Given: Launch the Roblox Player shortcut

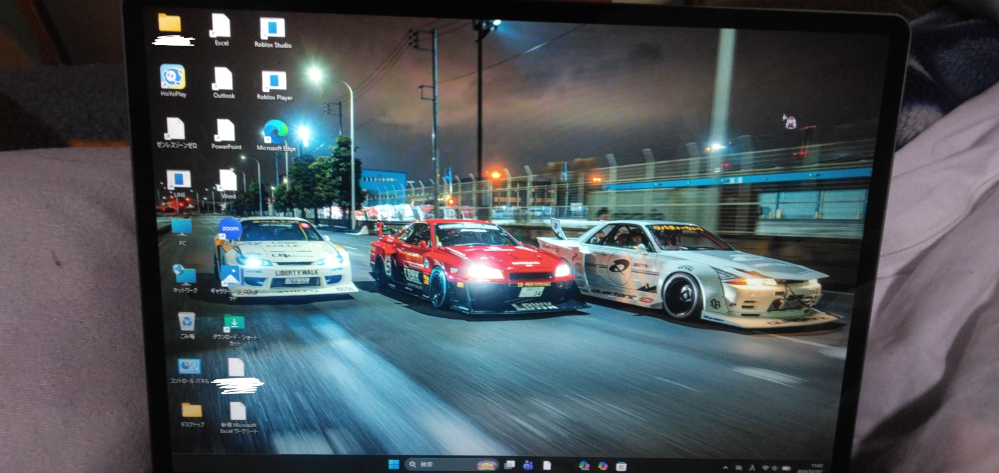Looking at the screenshot, I should pos(274,85).
